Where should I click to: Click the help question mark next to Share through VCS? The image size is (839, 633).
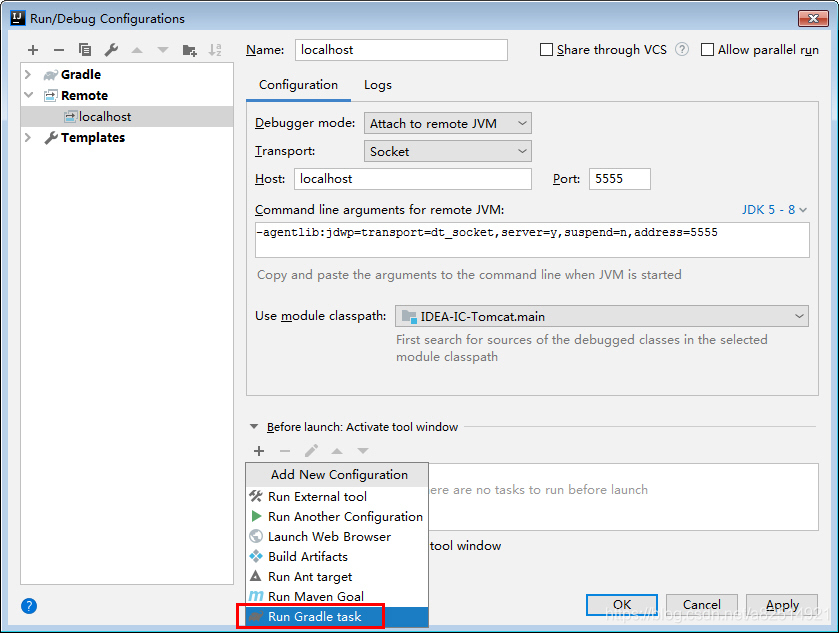point(682,49)
